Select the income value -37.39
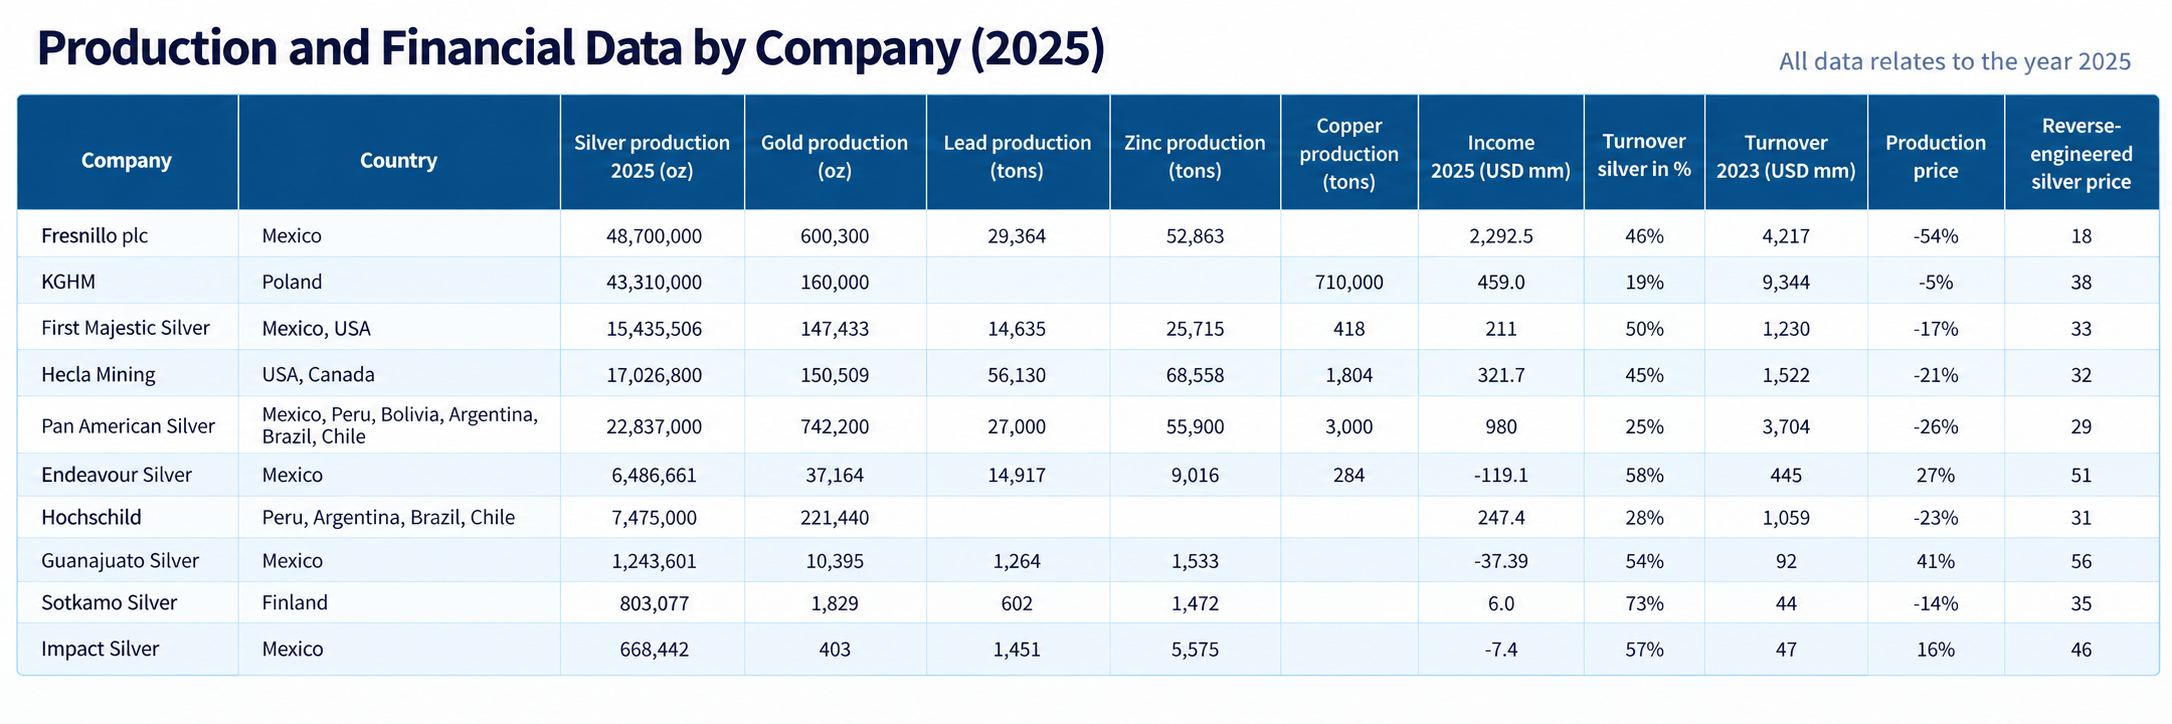Image resolution: width=2172 pixels, height=724 pixels. (1501, 561)
